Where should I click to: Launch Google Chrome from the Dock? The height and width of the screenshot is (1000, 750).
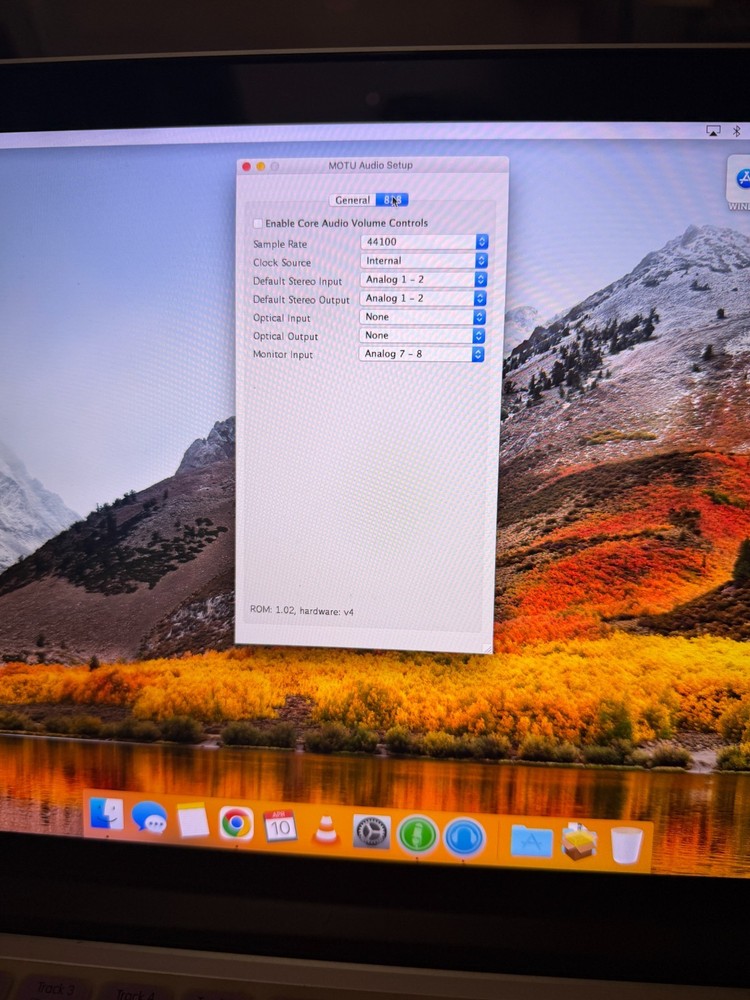[237, 823]
